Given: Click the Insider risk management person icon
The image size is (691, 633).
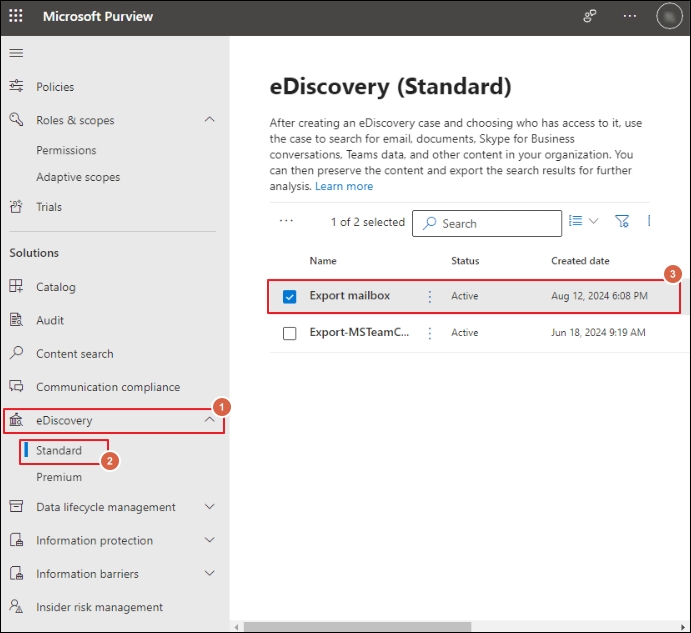Looking at the screenshot, I should click(16, 606).
